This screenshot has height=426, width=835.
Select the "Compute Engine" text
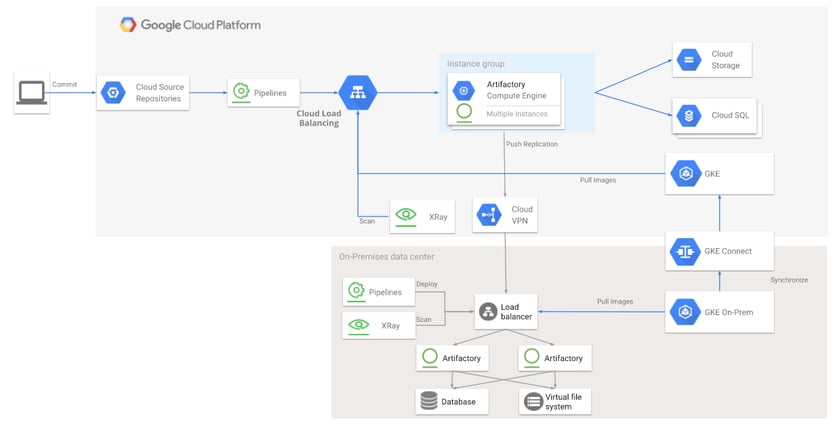[517, 96]
